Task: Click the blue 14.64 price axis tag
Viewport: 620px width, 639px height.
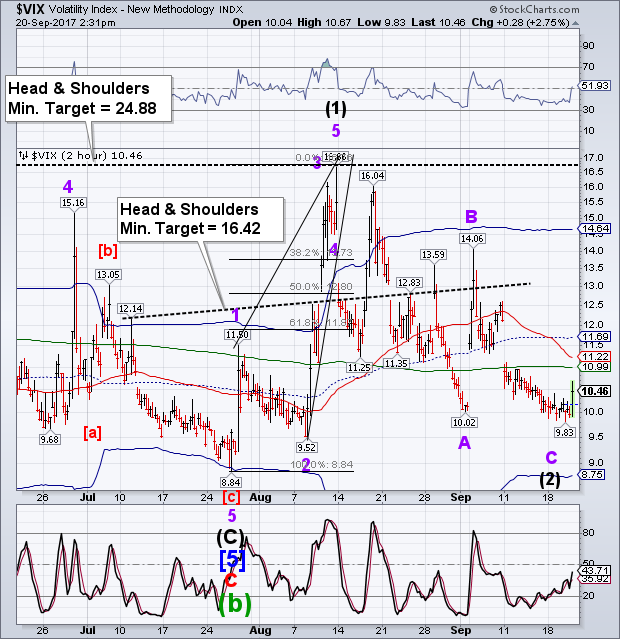Action: pyautogui.click(x=595, y=228)
